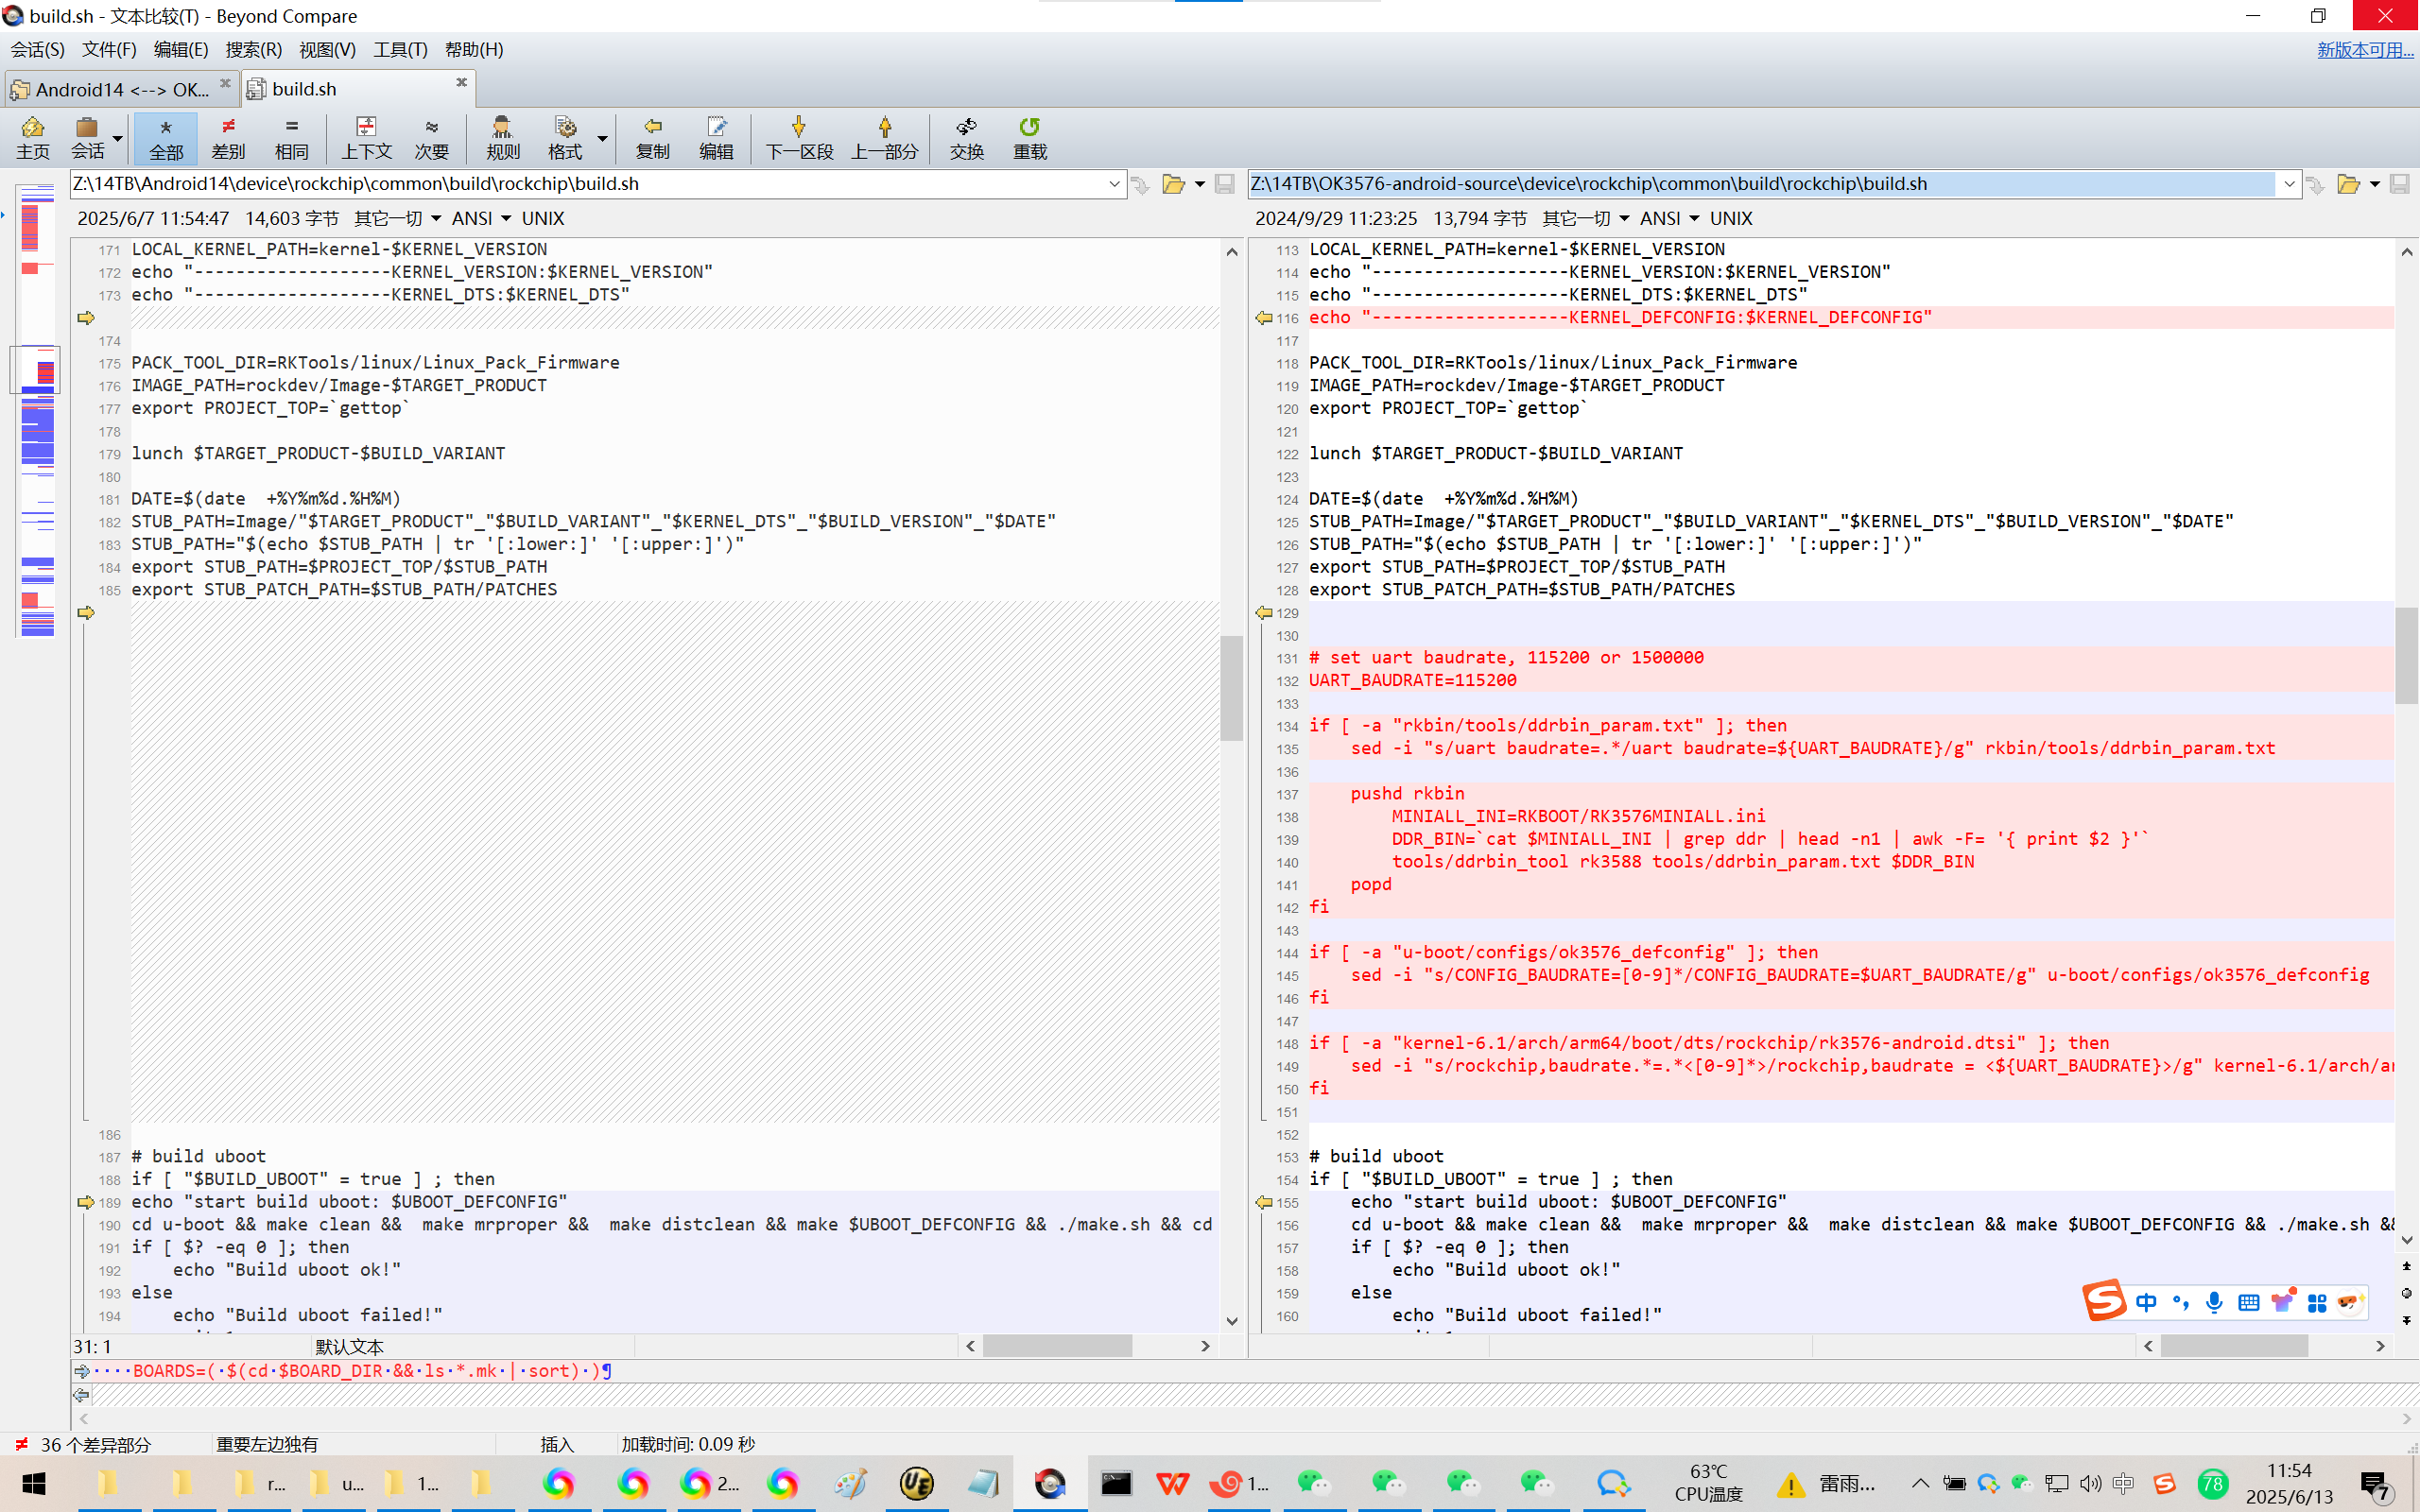Expand left file path history dropdown
Screen dimensions: 2420x1512
pyautogui.click(x=1114, y=184)
